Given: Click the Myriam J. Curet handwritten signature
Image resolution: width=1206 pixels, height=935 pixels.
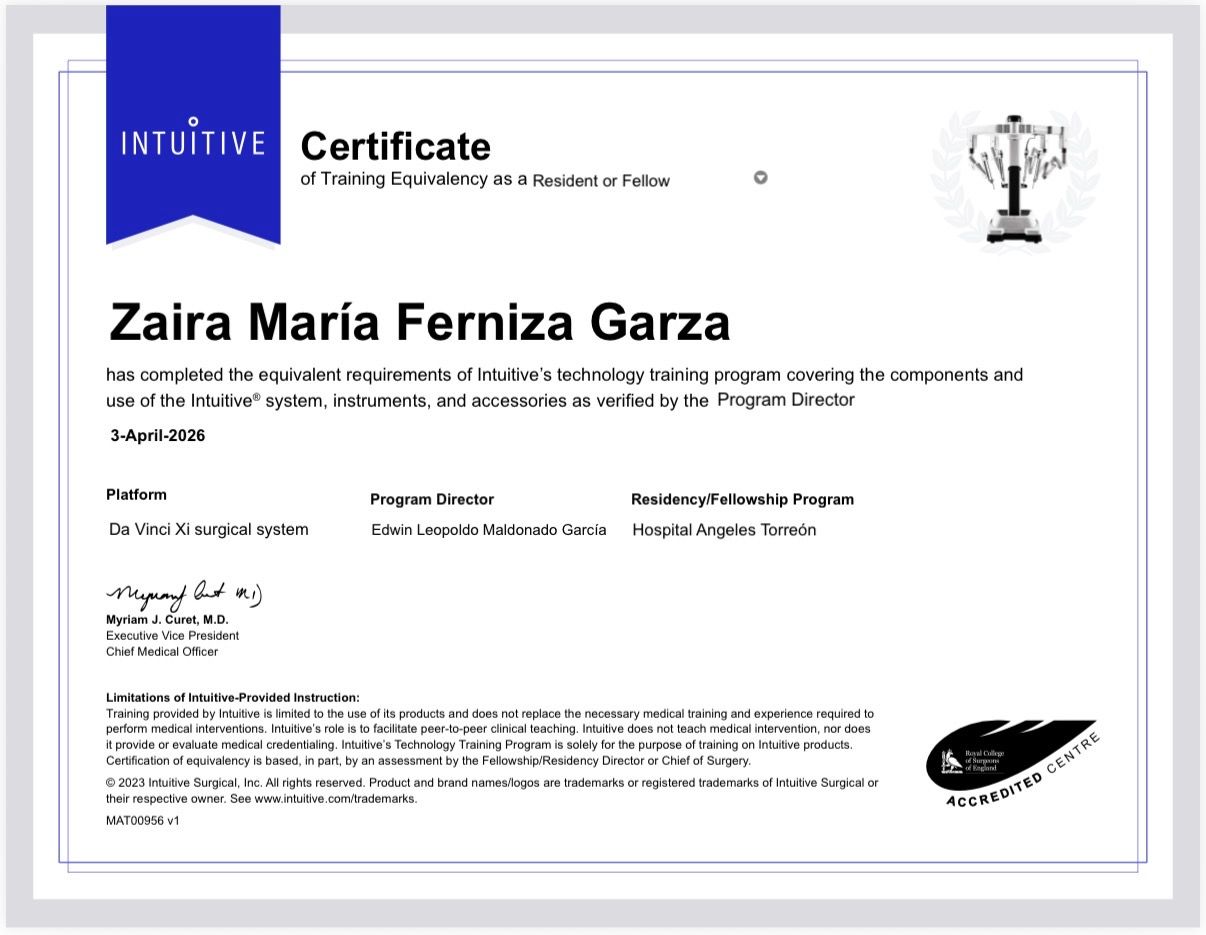Looking at the screenshot, I should [x=185, y=596].
